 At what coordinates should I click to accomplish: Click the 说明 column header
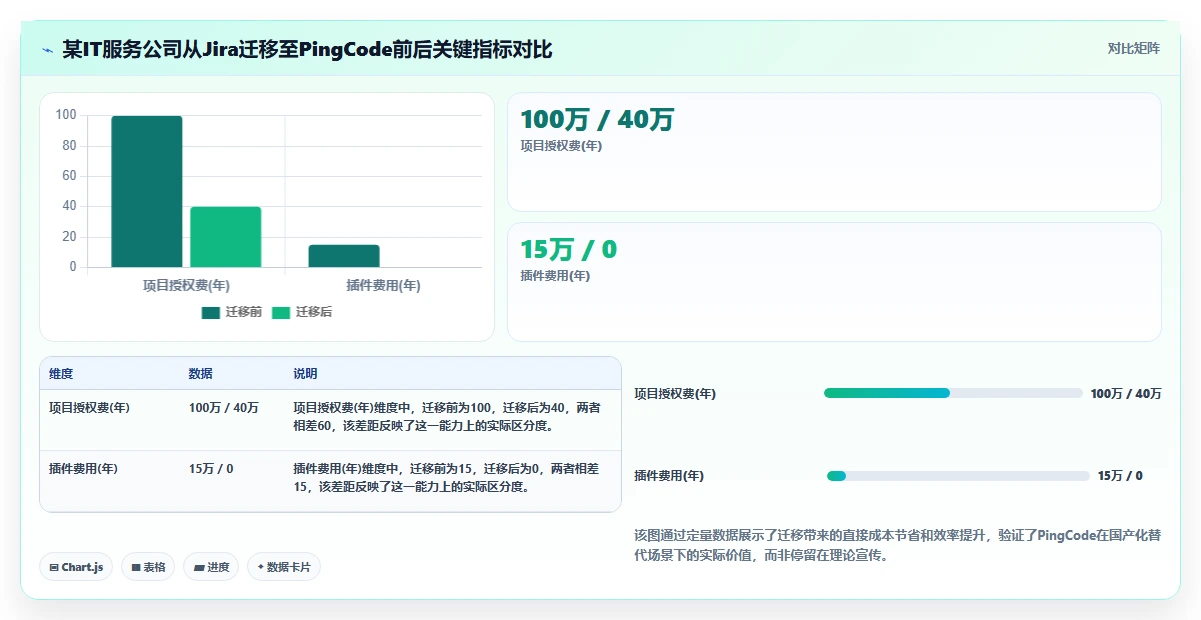[305, 374]
